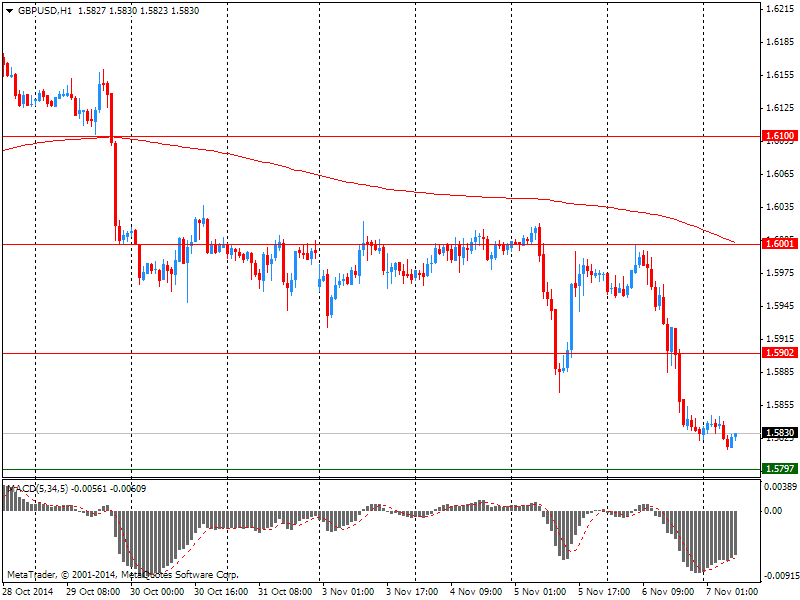Click the 1.6065 price axis value
Image resolution: width=800 pixels, height=600 pixels.
pos(781,174)
